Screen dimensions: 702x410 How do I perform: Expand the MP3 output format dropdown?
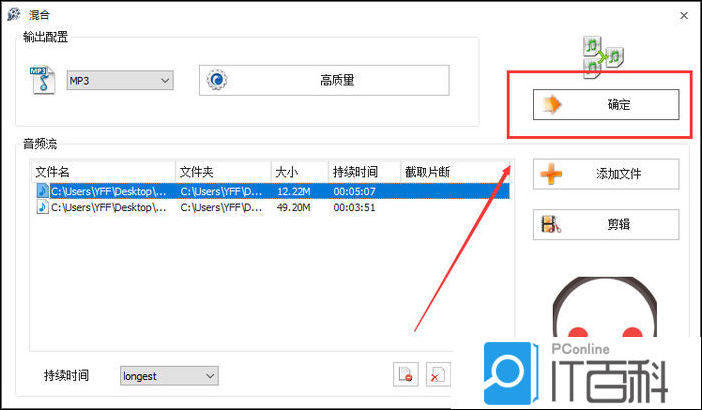[120, 81]
